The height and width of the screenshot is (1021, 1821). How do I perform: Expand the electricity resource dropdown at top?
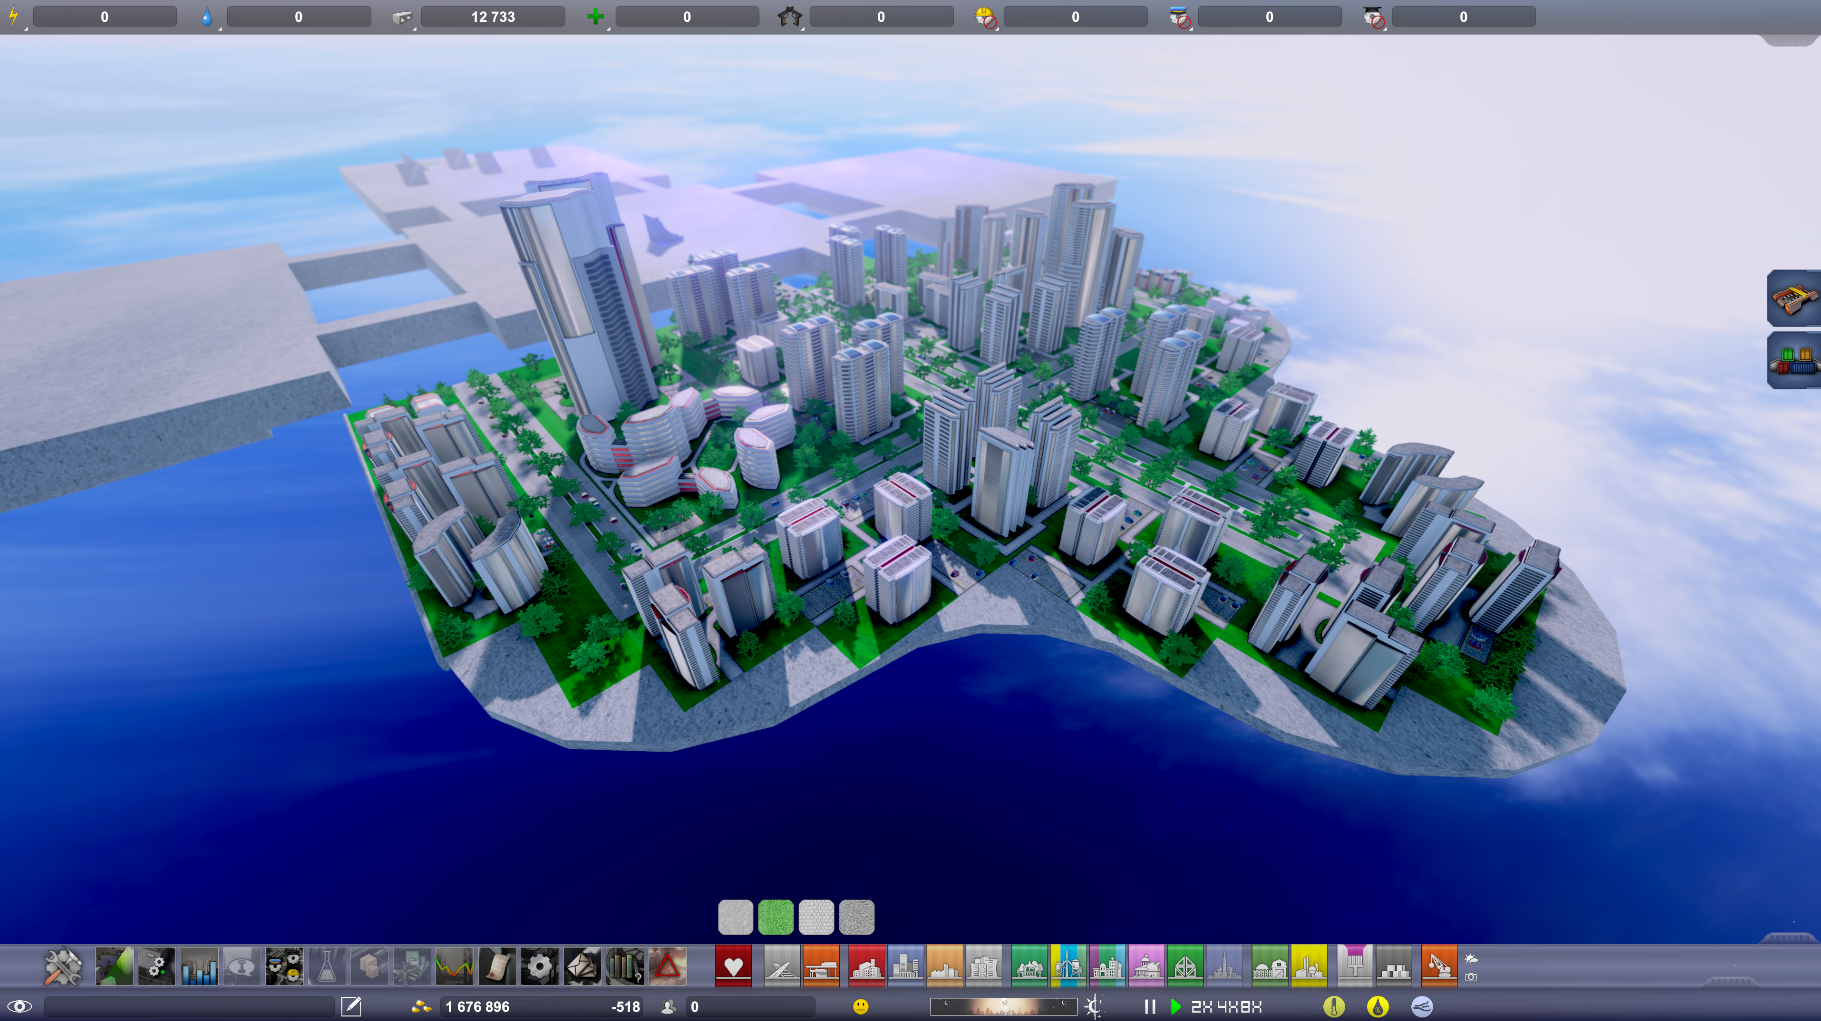pyautogui.click(x=15, y=17)
